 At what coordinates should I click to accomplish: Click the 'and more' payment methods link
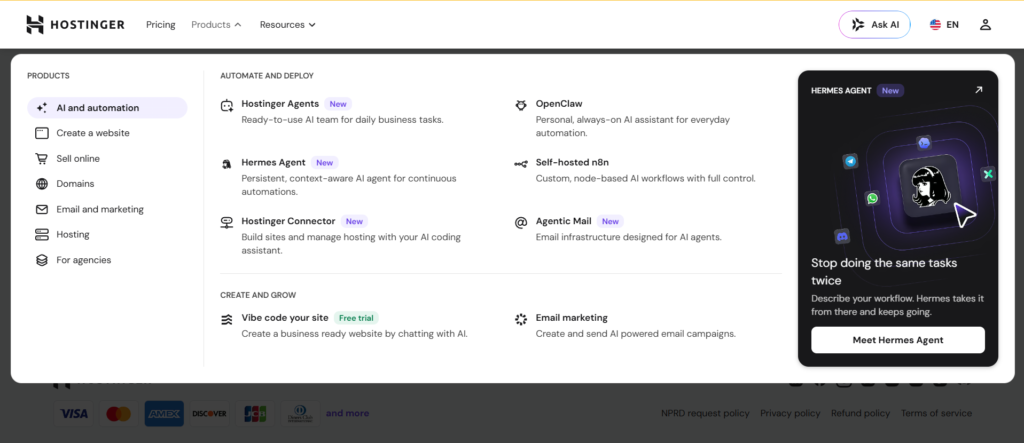347,413
